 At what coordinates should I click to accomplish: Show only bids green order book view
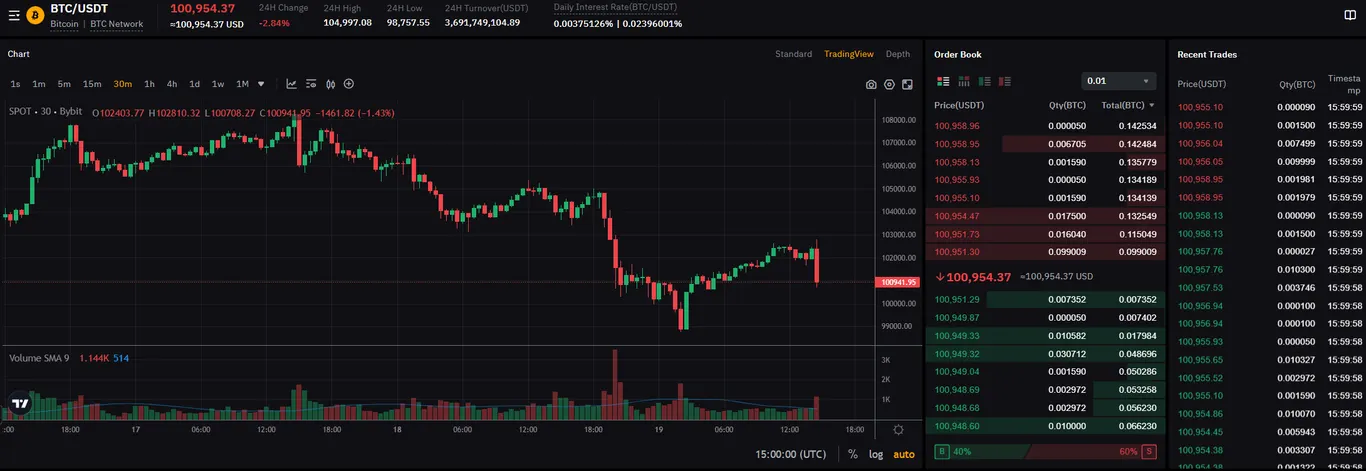tap(984, 81)
